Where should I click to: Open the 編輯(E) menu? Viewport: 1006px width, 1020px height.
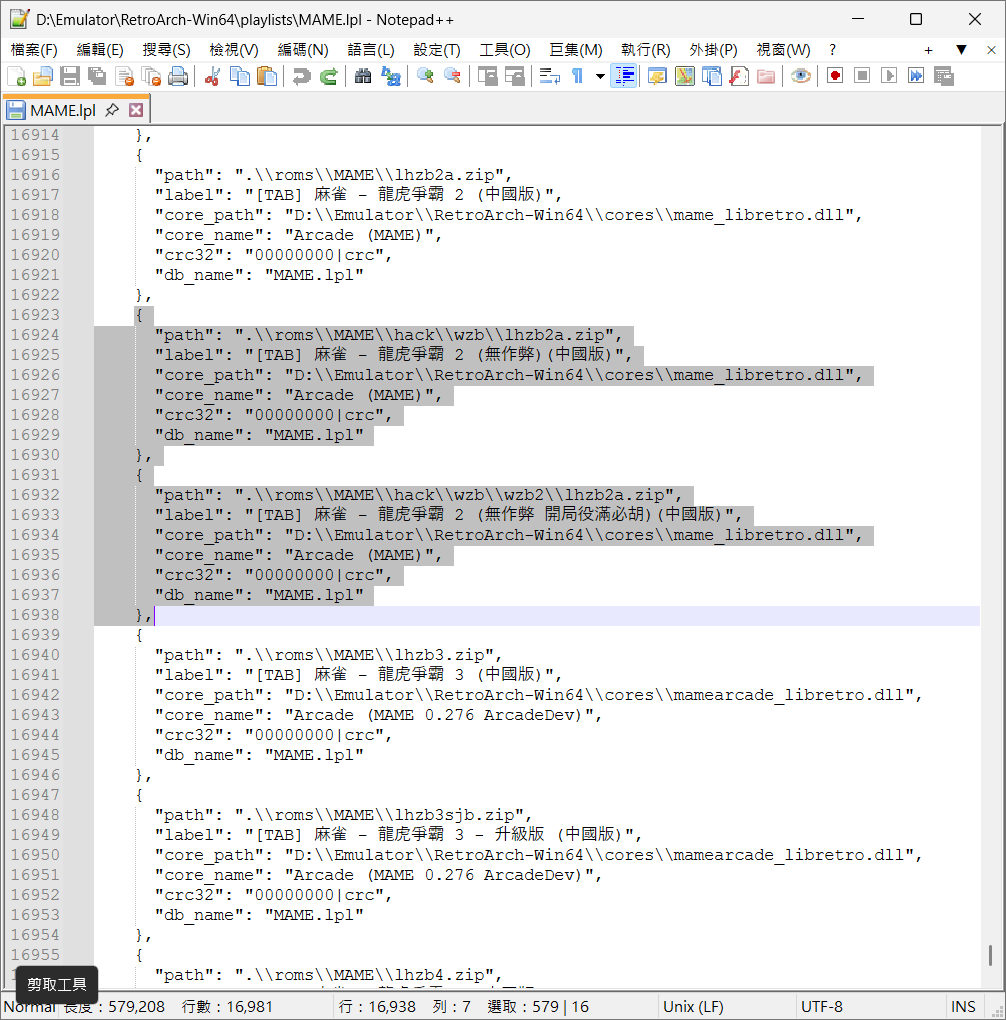tap(100, 50)
